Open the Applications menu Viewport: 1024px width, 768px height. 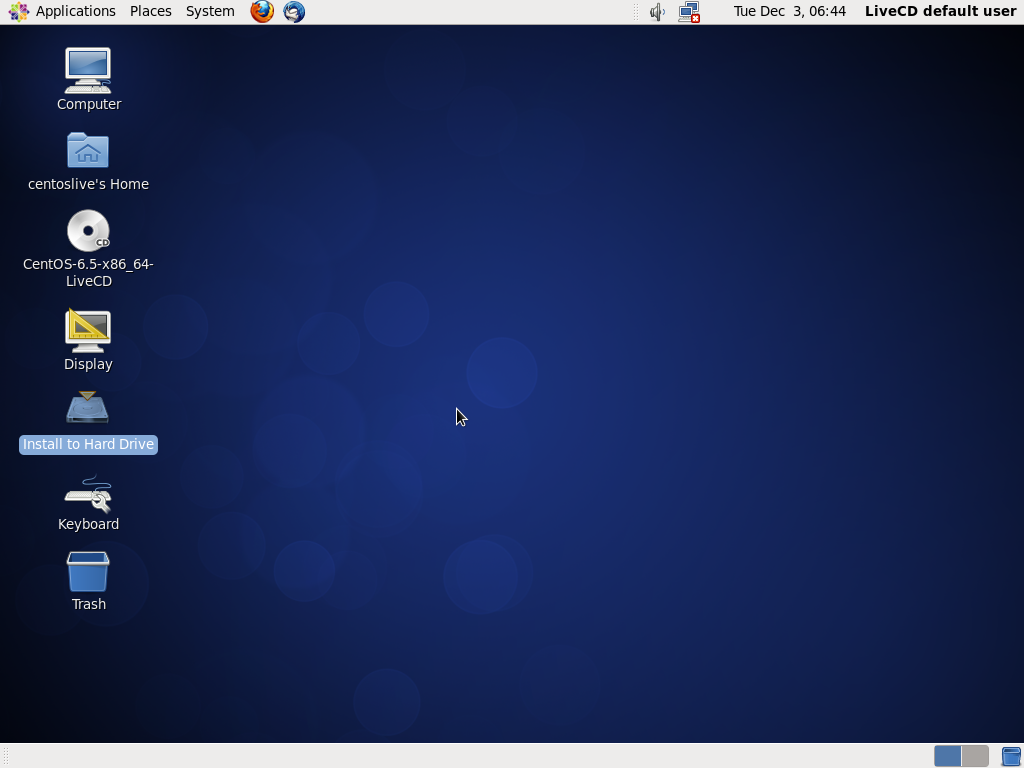[x=63, y=12]
